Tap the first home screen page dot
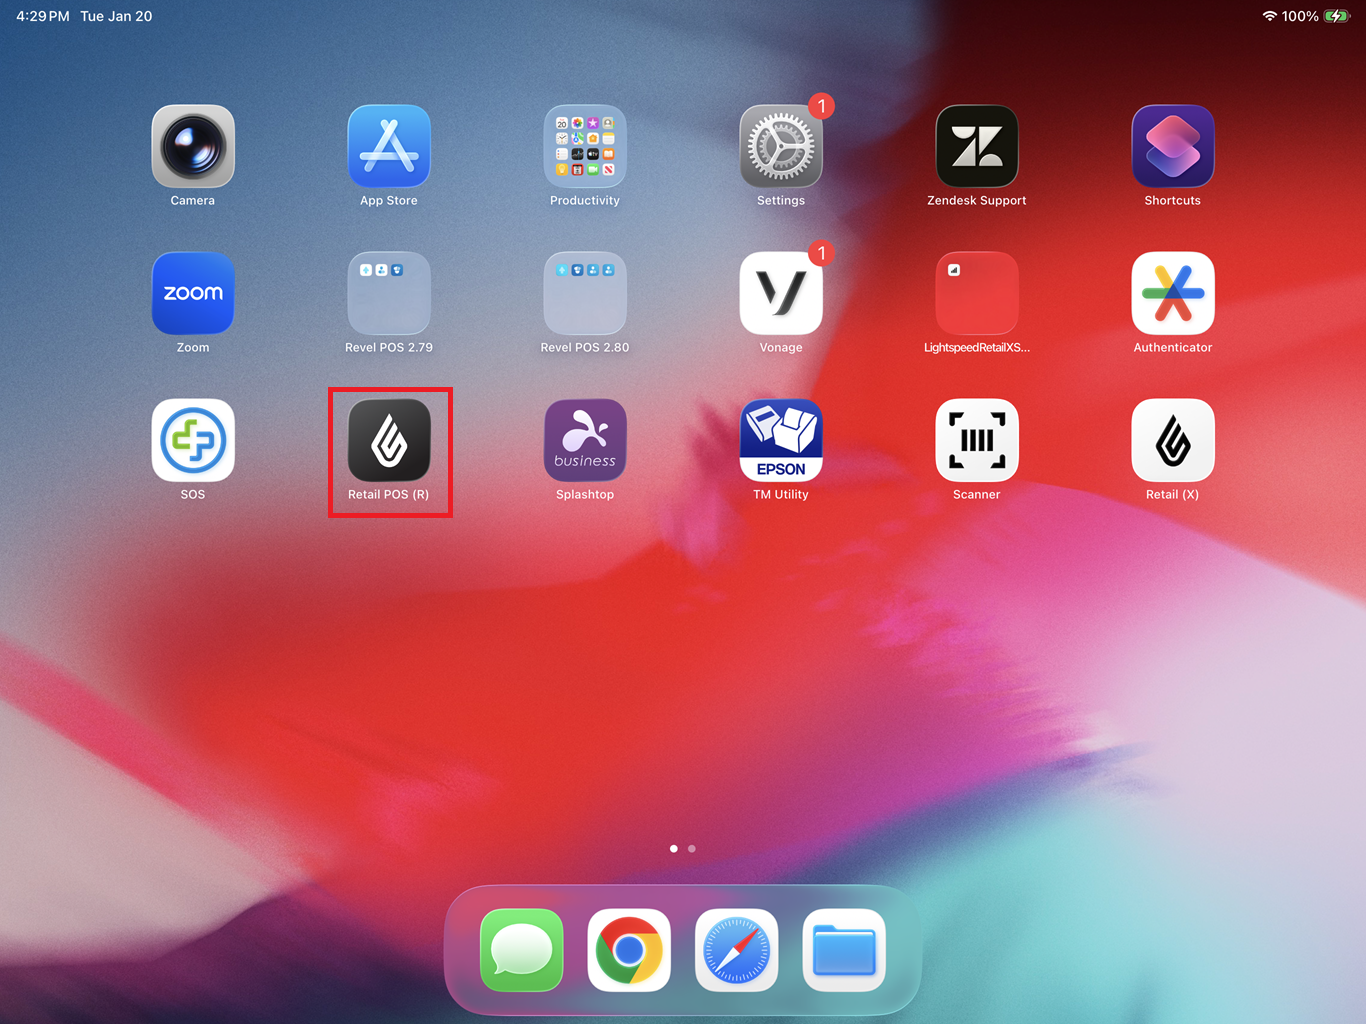Viewport: 1366px width, 1024px height. [x=674, y=849]
